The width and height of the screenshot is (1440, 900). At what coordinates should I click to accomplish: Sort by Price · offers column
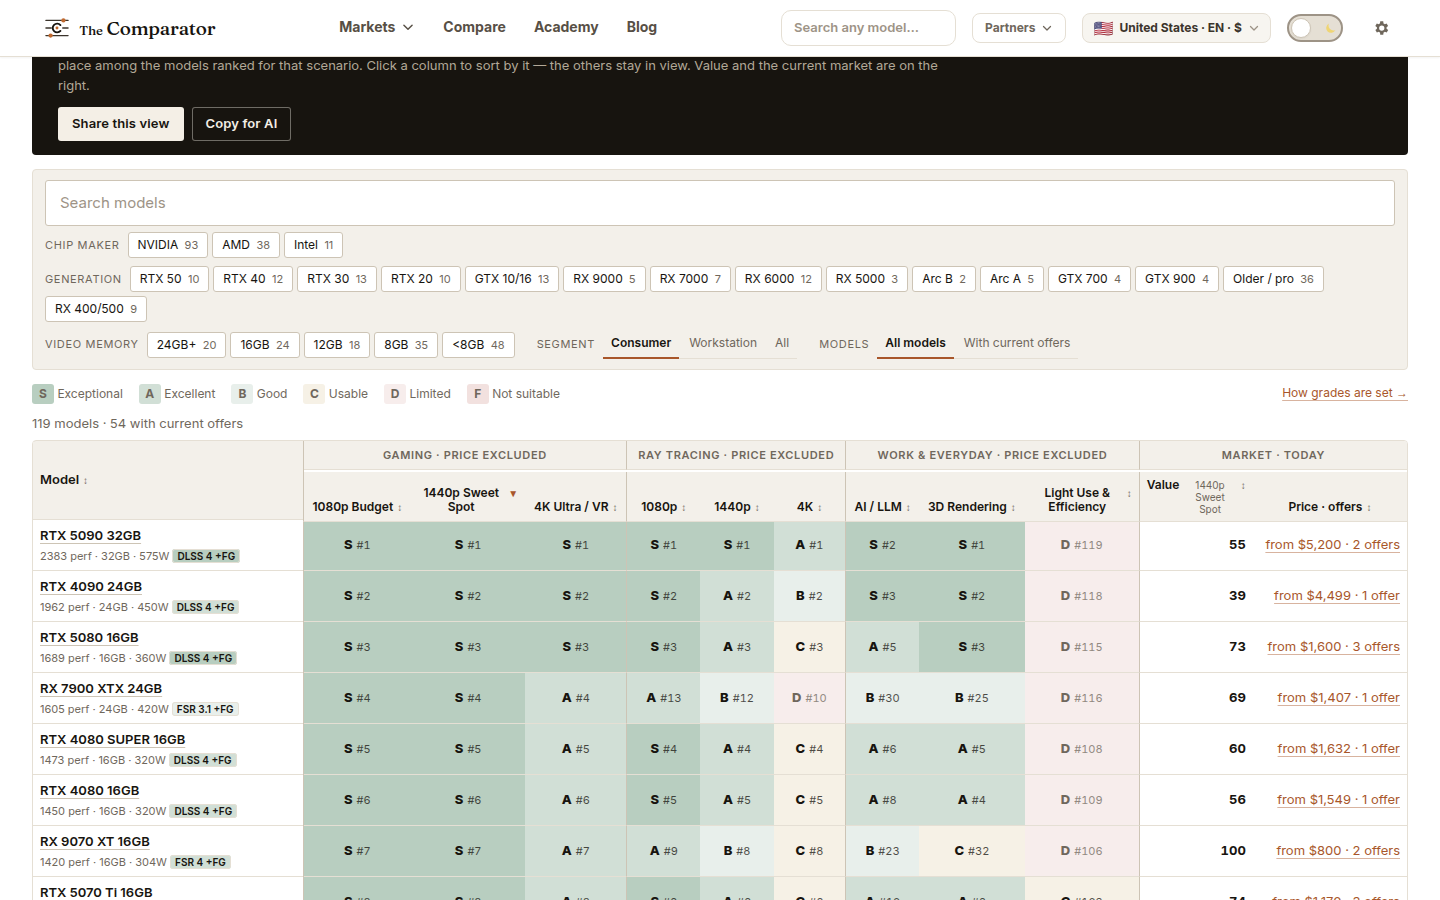coord(1329,507)
